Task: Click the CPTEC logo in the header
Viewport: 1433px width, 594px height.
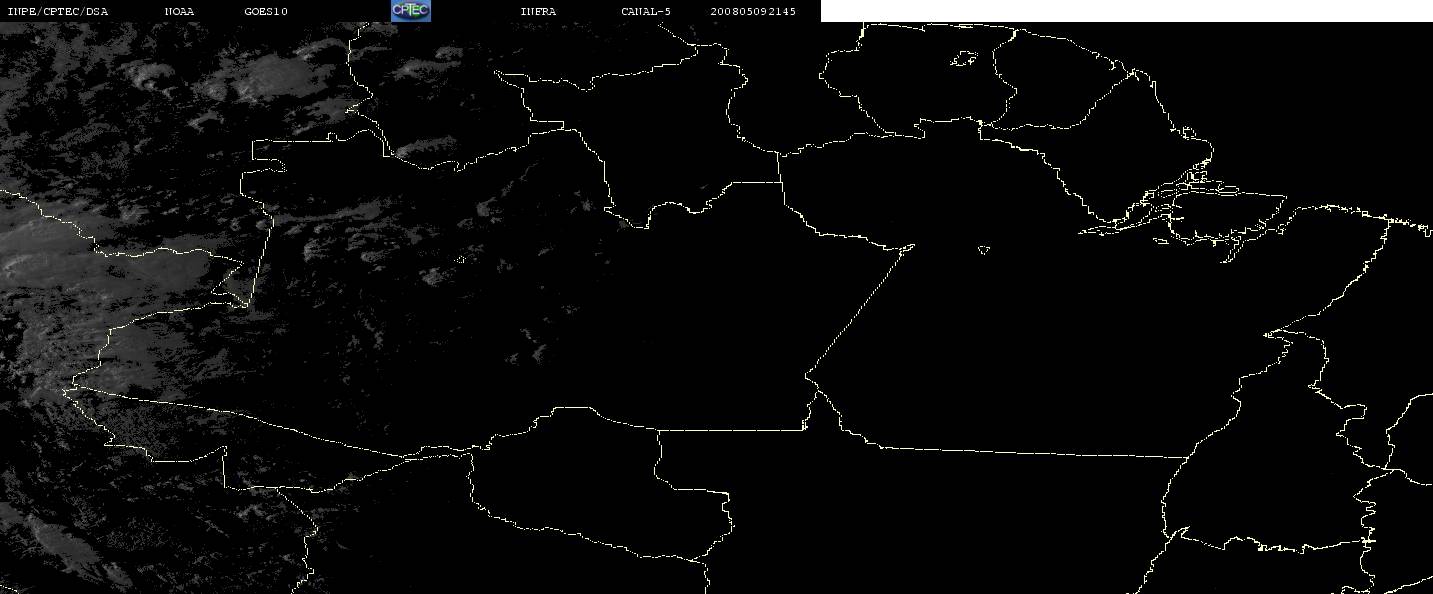Action: [411, 11]
